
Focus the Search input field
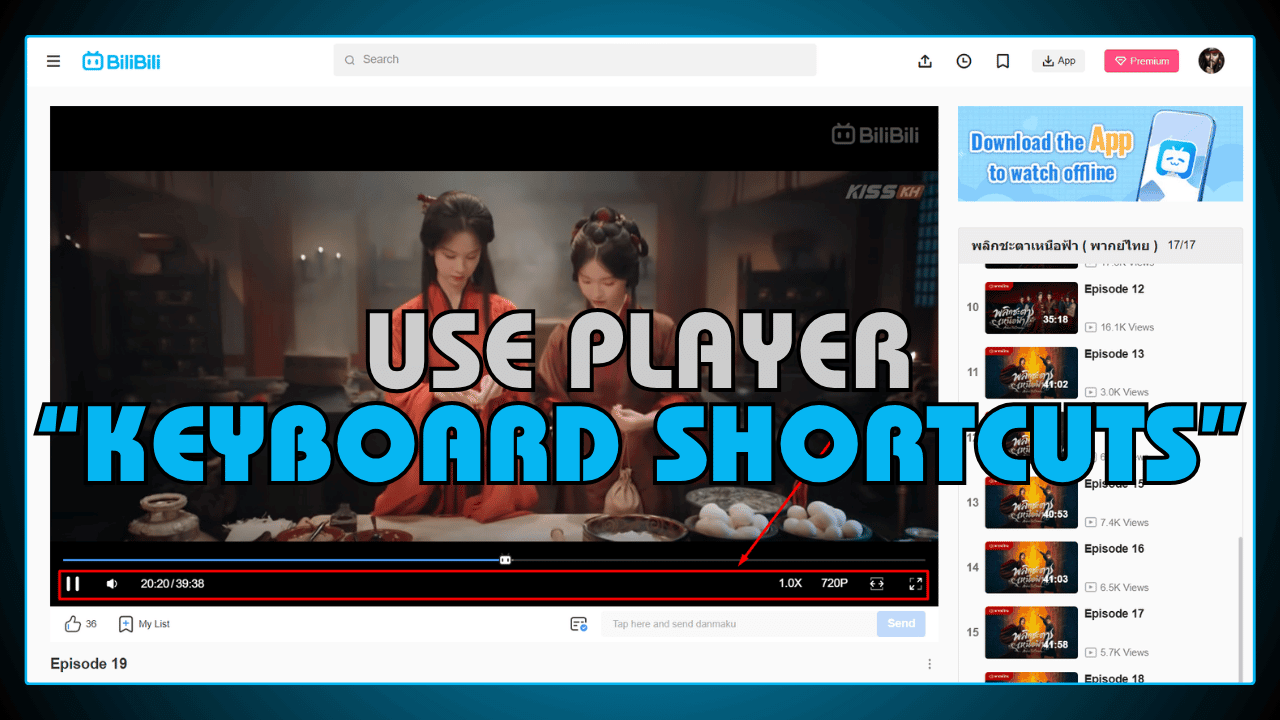pyautogui.click(x=575, y=60)
